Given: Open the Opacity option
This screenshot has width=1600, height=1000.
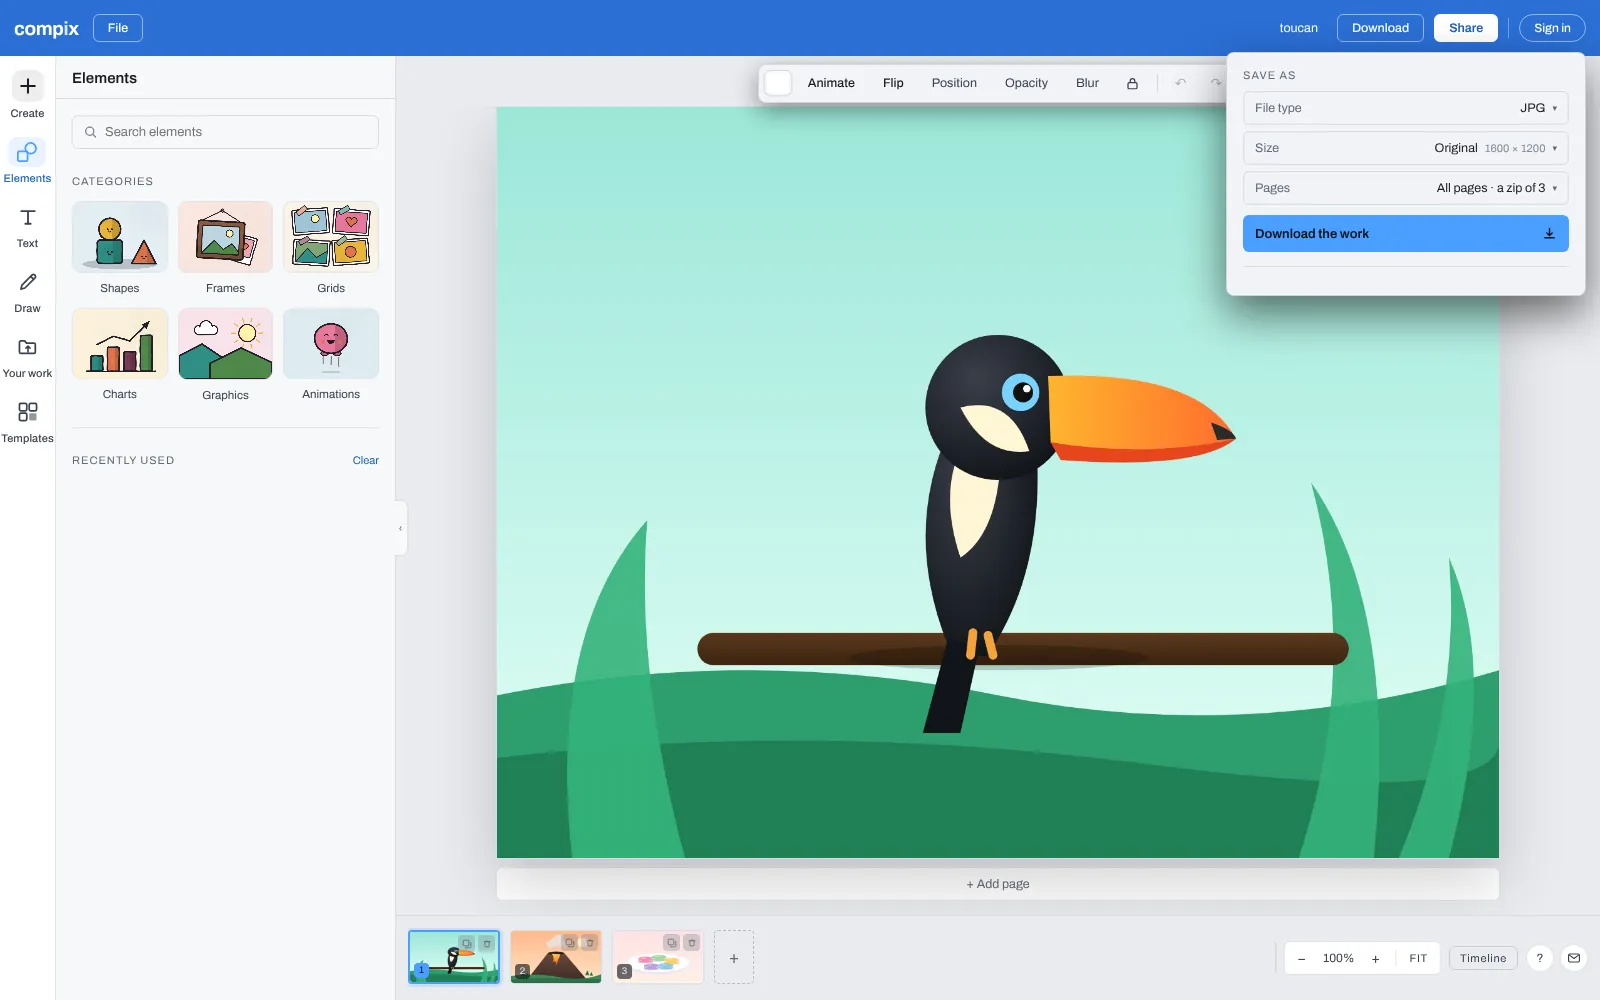Looking at the screenshot, I should [x=1026, y=83].
